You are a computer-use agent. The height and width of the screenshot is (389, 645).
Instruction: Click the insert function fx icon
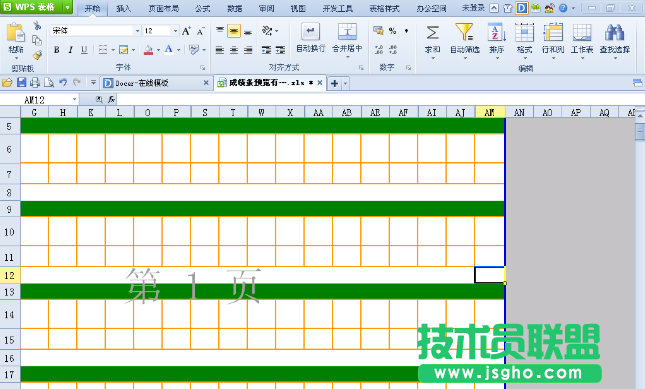click(111, 100)
